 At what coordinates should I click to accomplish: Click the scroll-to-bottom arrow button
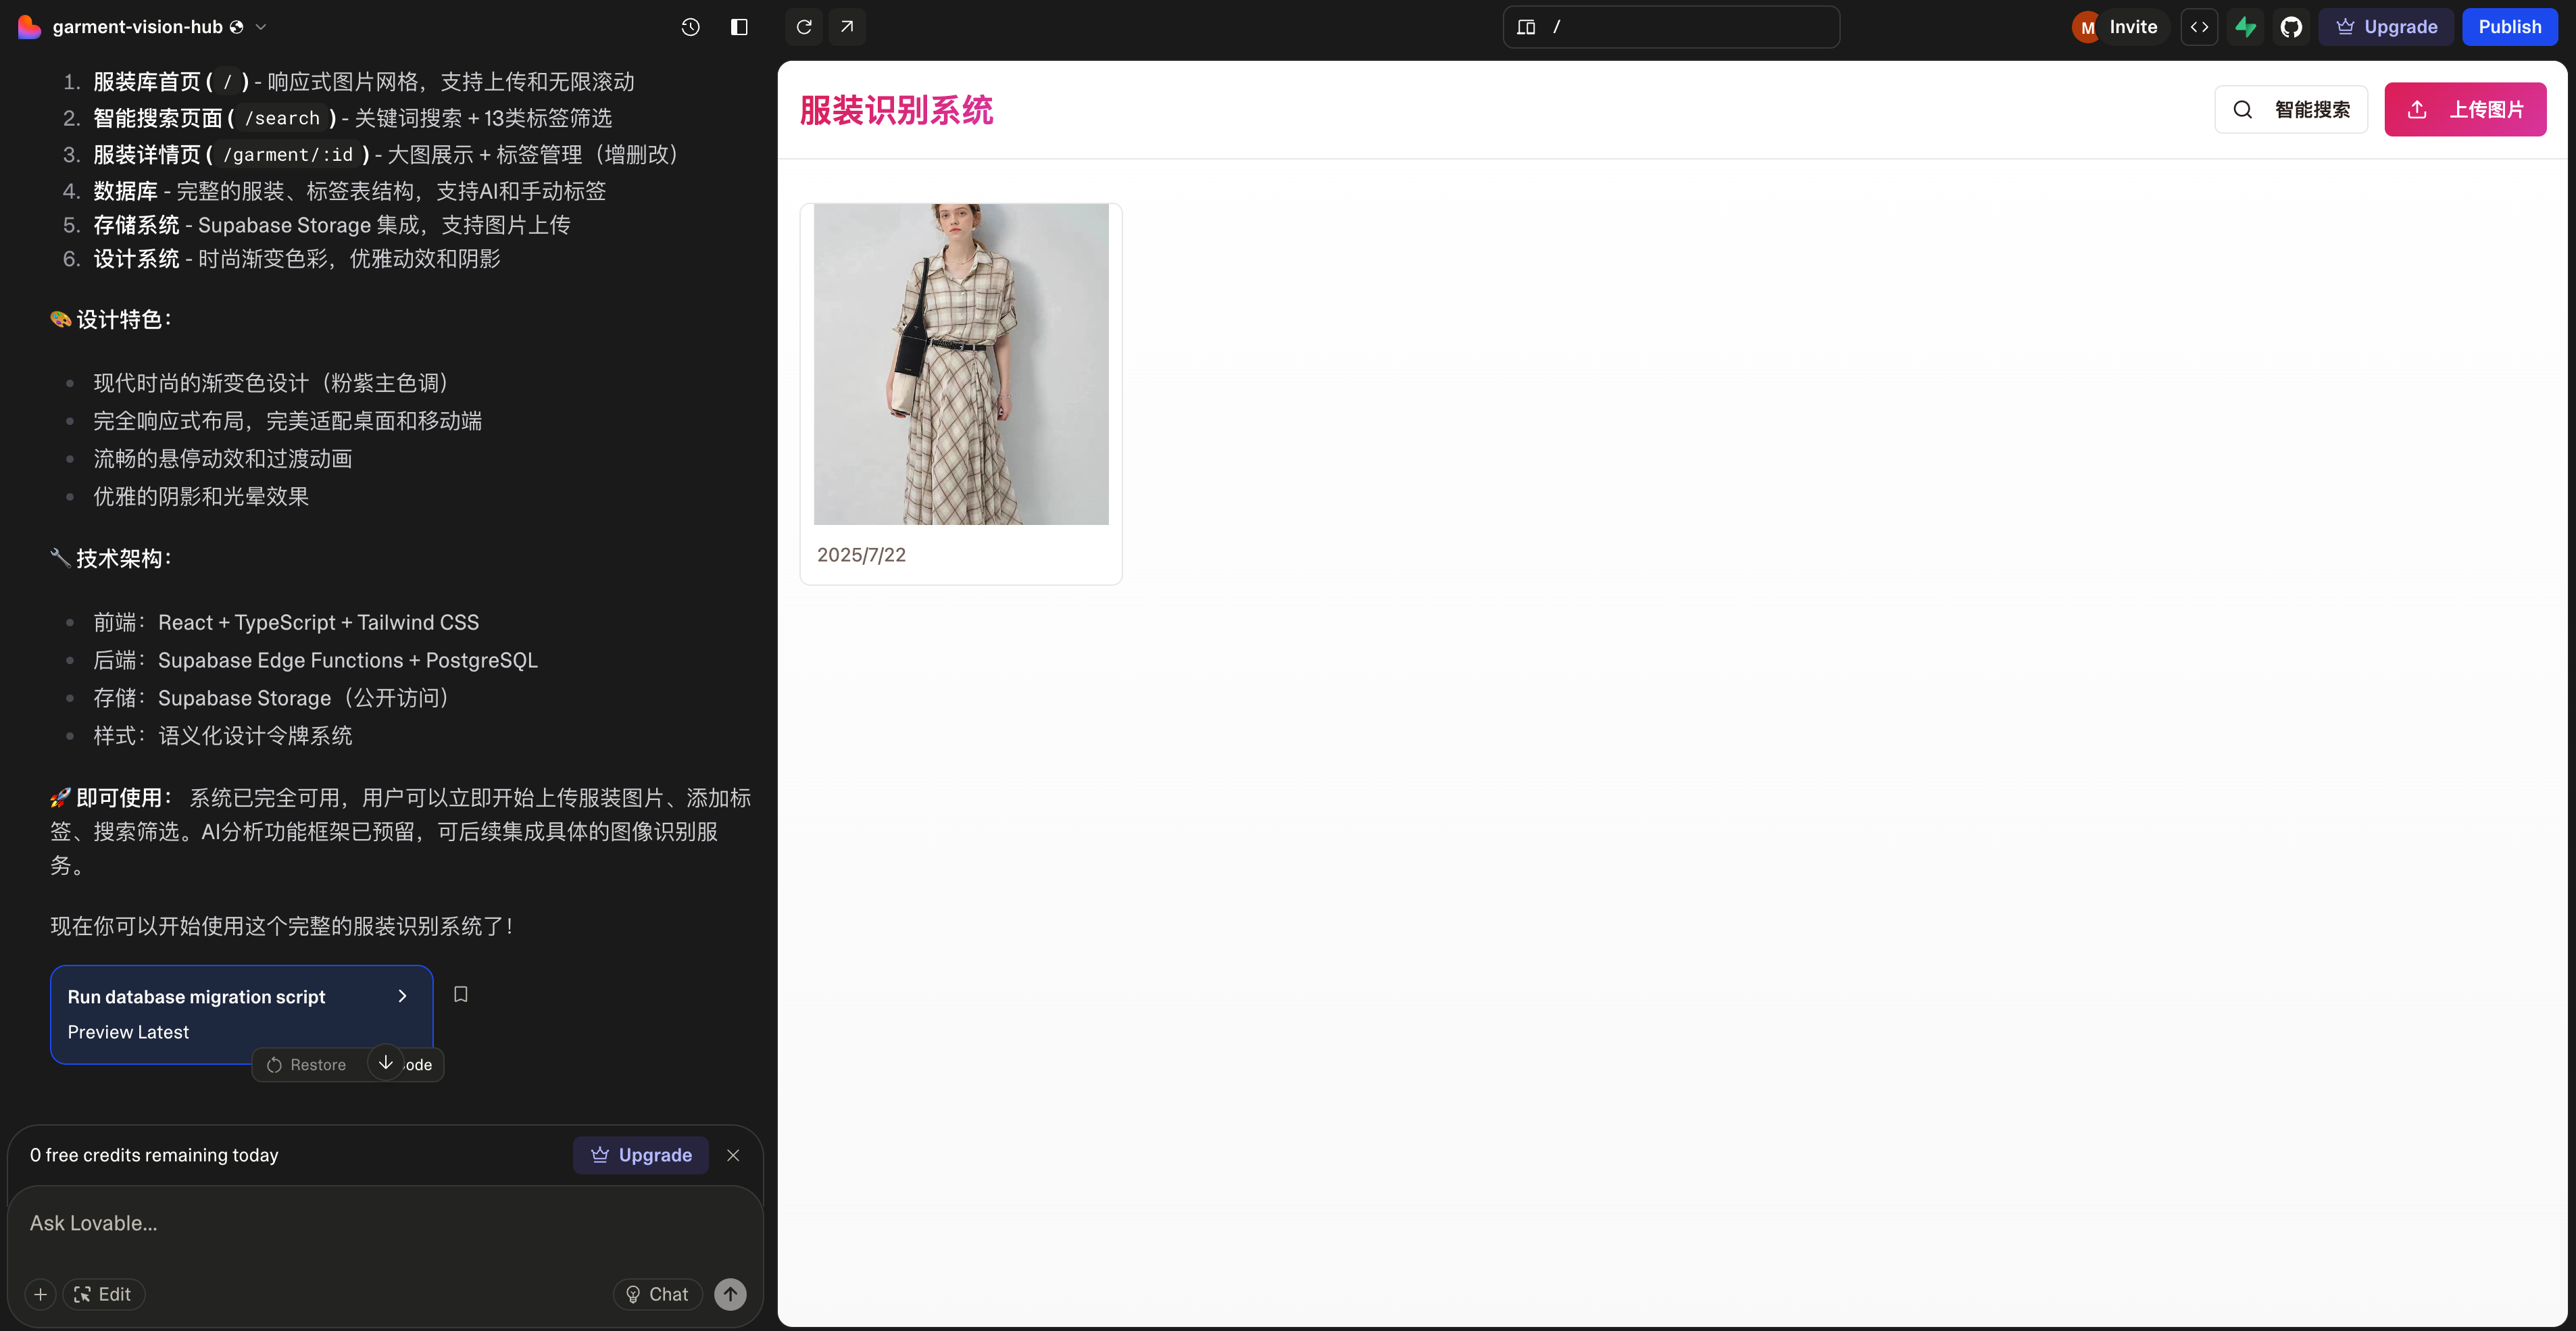385,1062
